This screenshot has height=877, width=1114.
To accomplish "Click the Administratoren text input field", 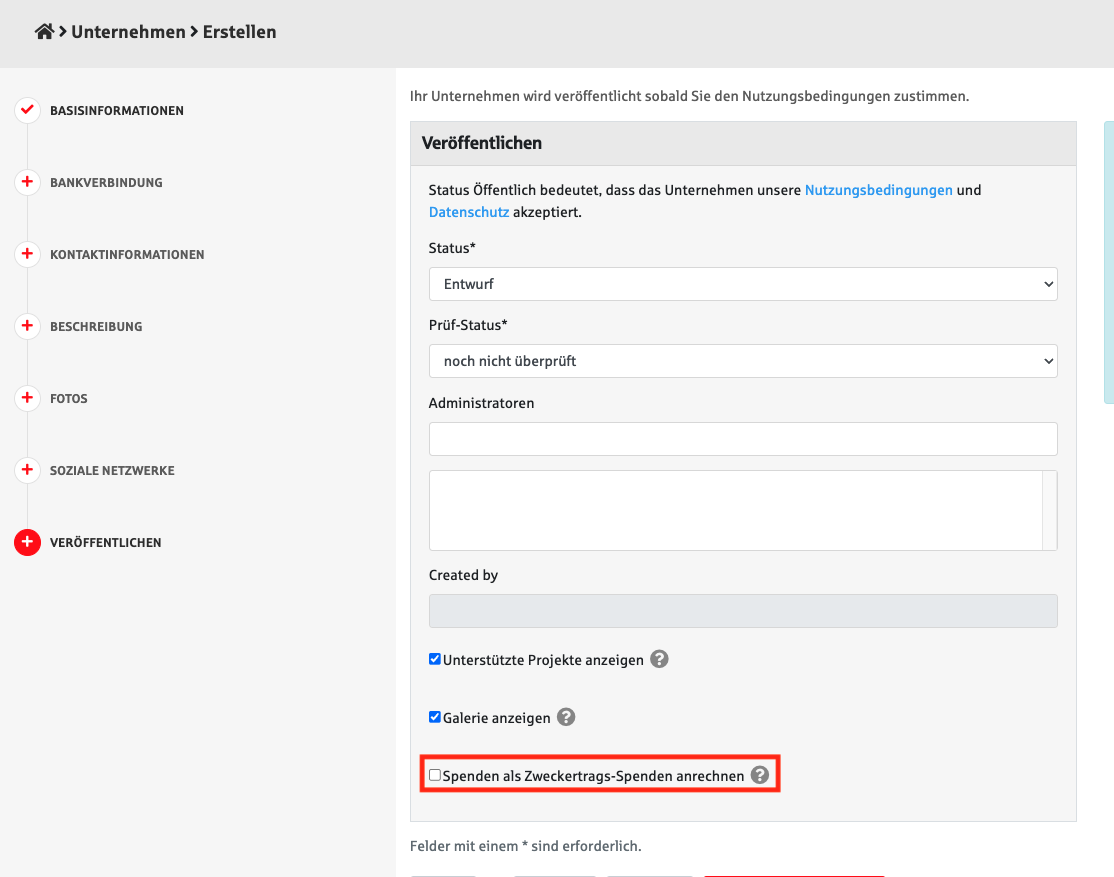I will (x=742, y=439).
